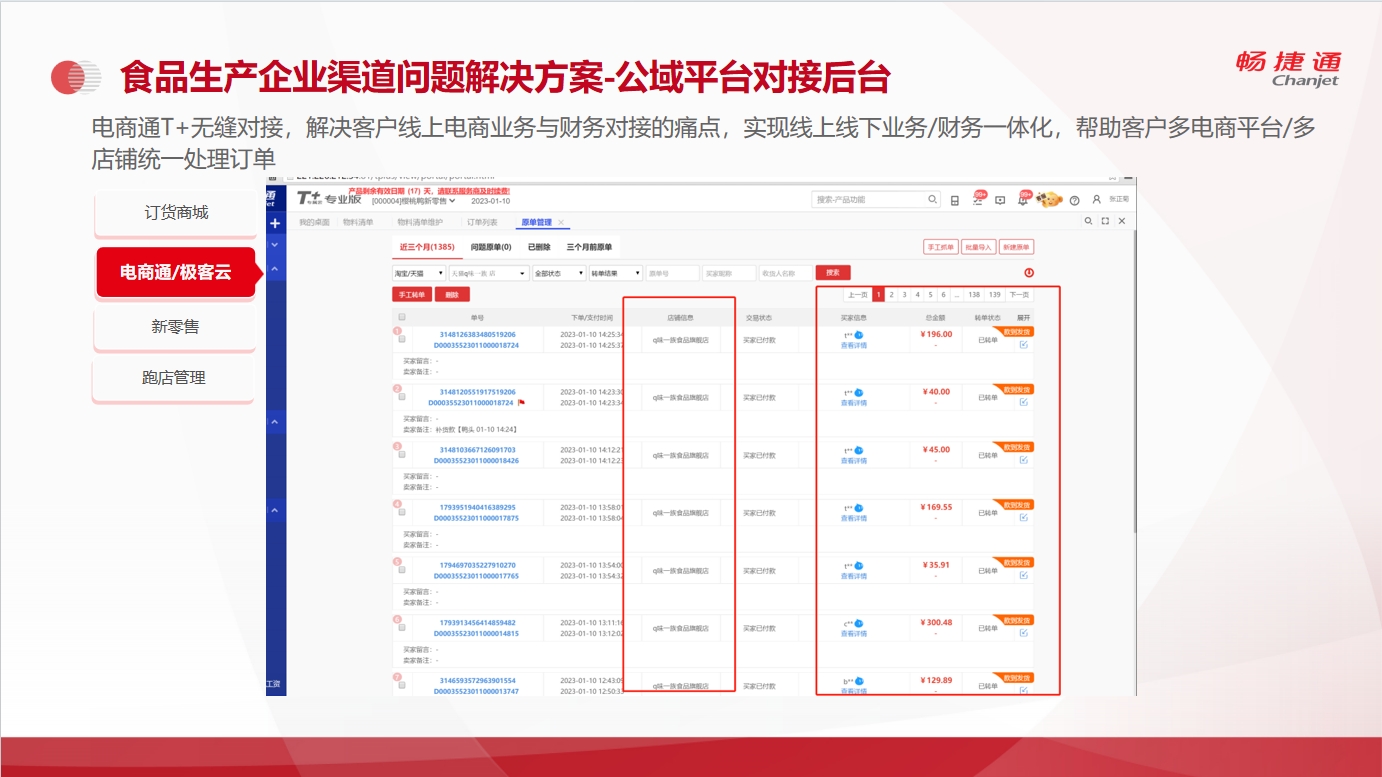Screen dimensions: 1382x777
Task: Click the 原单号 input field
Action: (x=672, y=273)
